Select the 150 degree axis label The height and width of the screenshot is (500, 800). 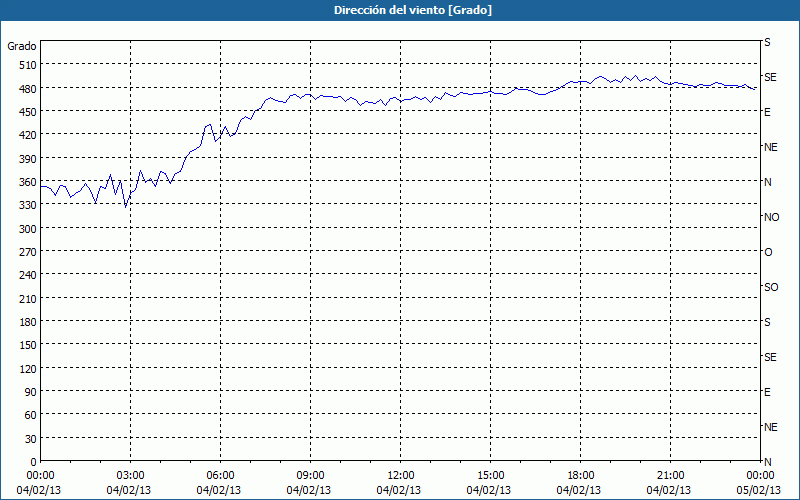pyautogui.click(x=28, y=345)
